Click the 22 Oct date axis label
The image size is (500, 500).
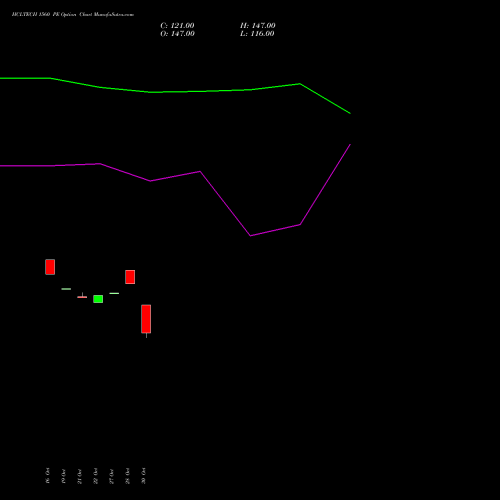tap(95, 476)
